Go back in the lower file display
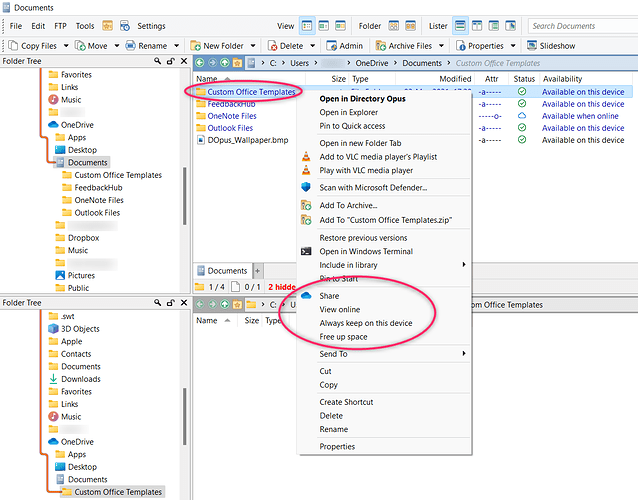Image resolution: width=638 pixels, height=500 pixels. point(200,304)
